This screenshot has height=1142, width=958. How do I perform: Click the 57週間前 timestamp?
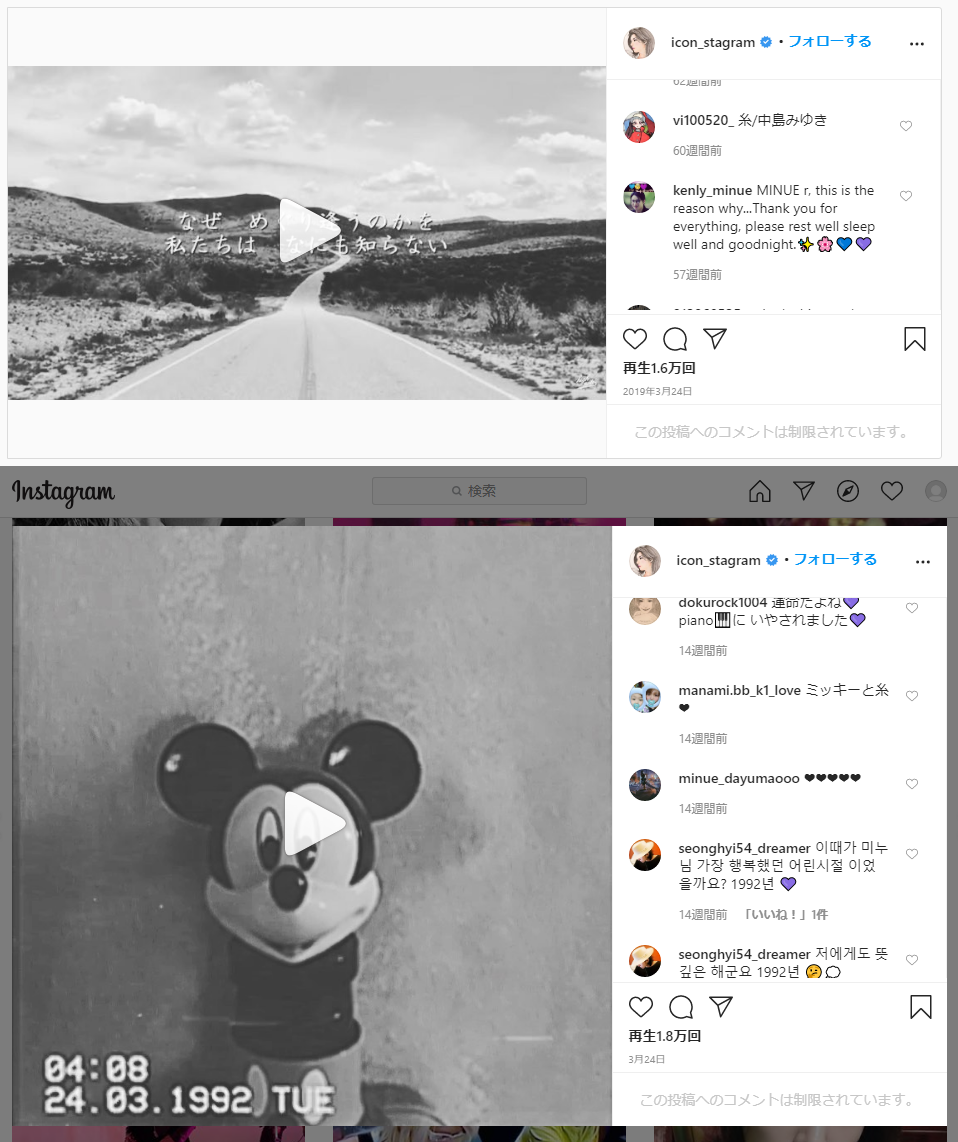point(697,275)
